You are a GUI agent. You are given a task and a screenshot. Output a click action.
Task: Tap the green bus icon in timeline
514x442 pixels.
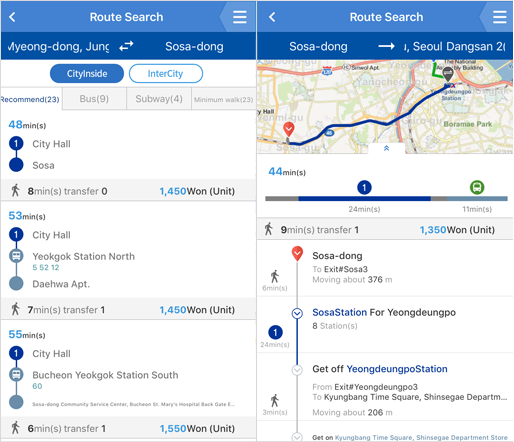pos(477,187)
